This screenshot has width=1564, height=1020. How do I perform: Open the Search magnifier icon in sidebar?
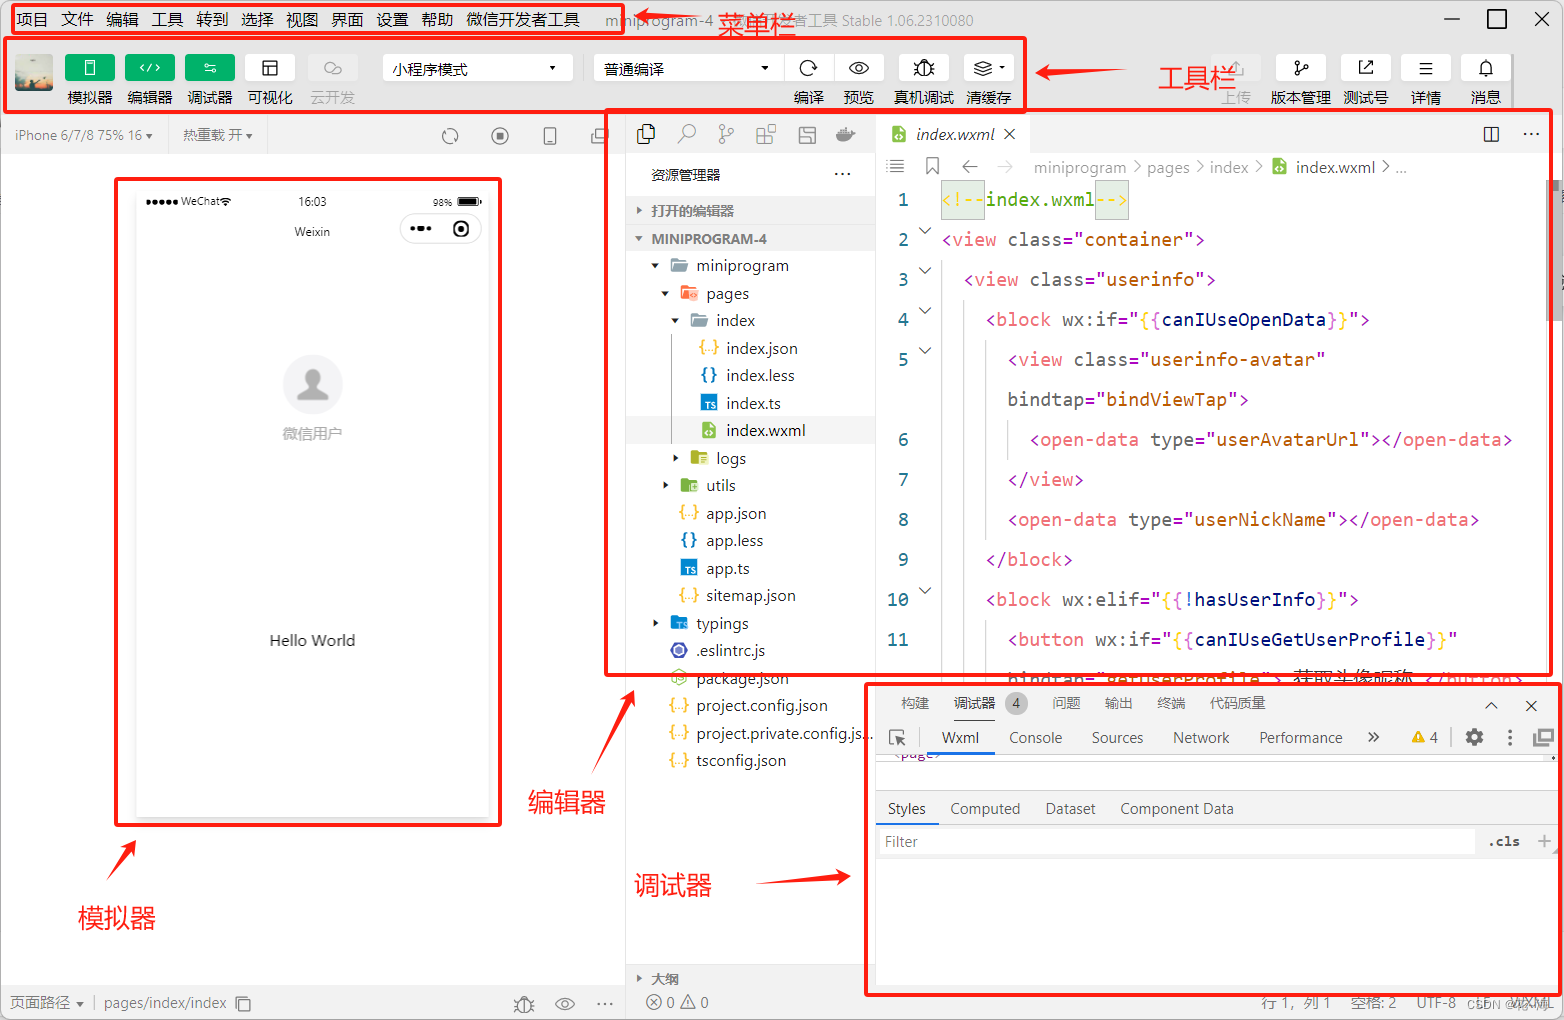click(x=687, y=134)
